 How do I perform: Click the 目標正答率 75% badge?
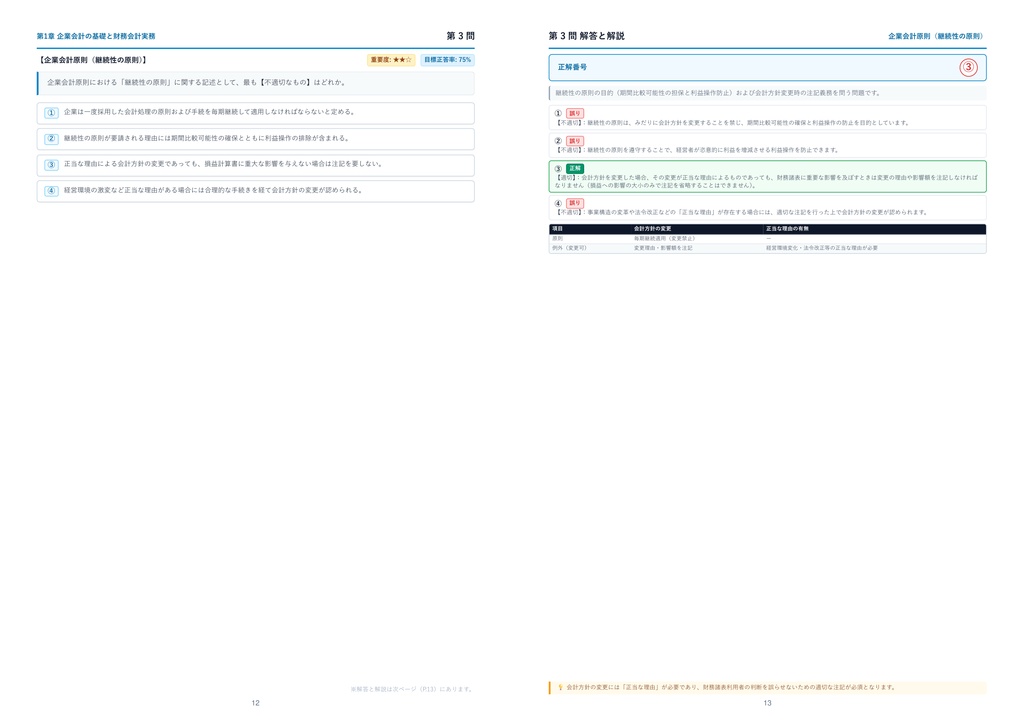[x=447, y=60]
